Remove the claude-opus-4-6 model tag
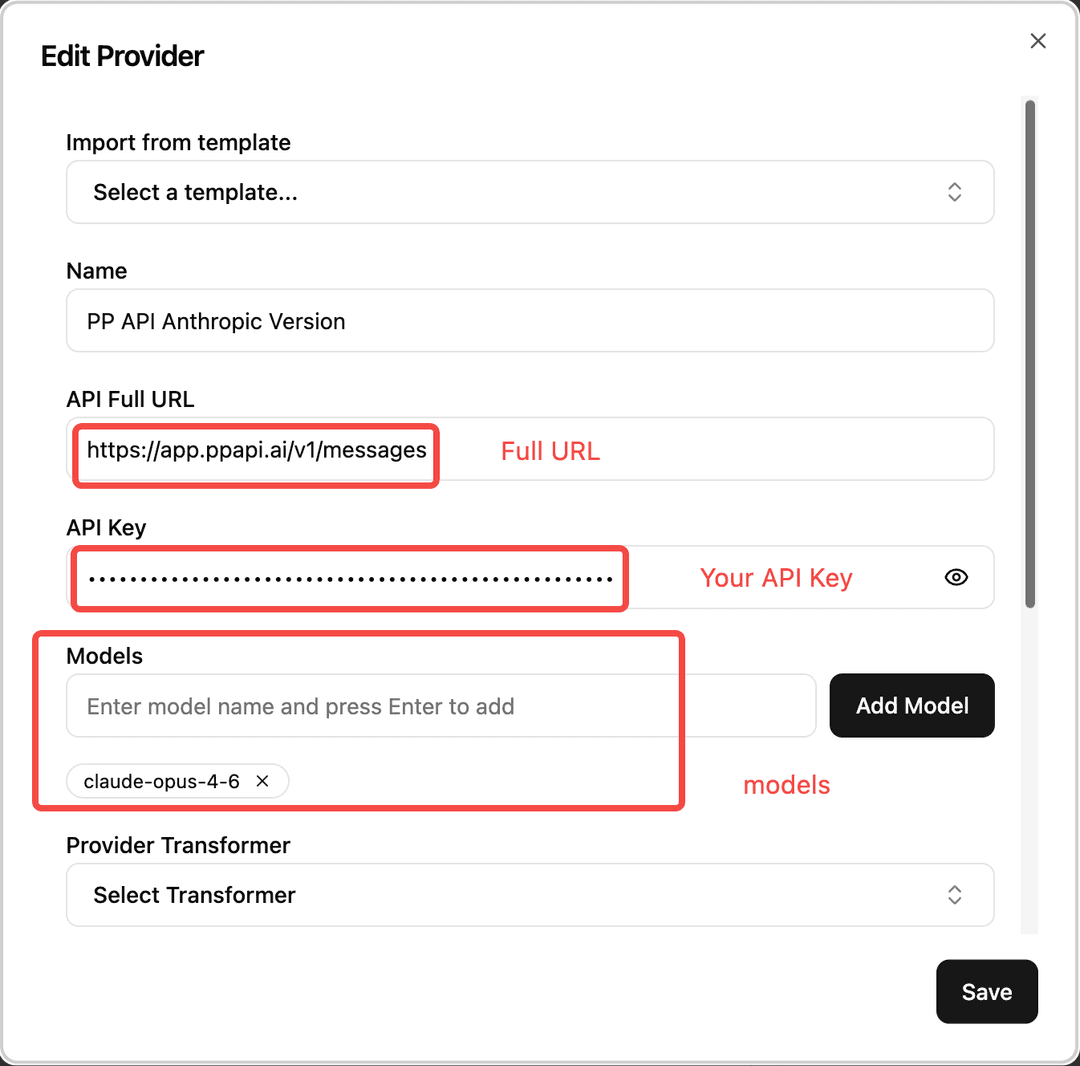 click(262, 781)
